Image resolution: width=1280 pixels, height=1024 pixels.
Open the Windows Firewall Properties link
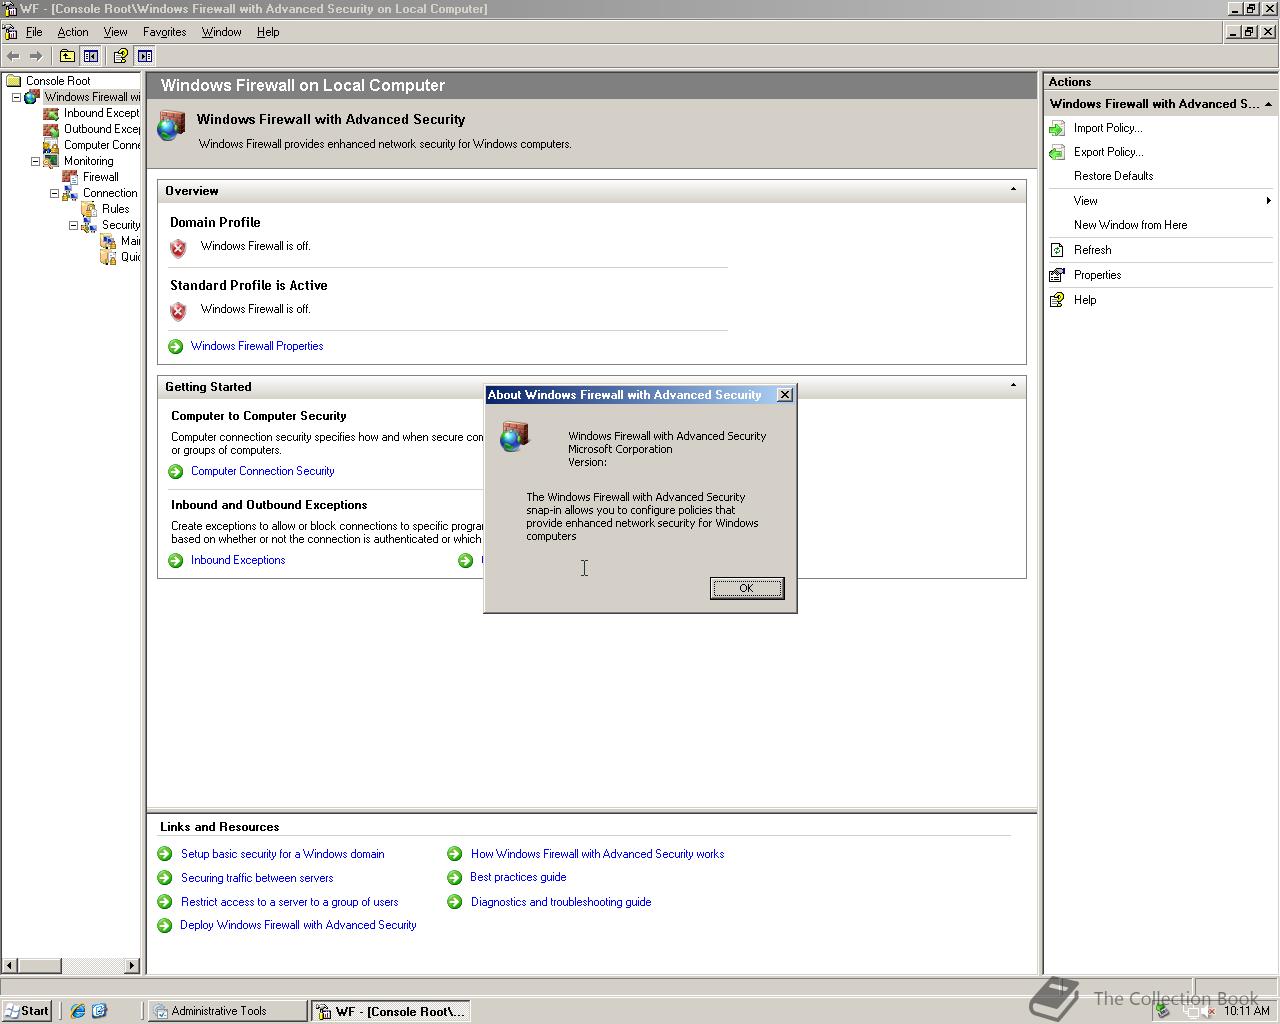(257, 346)
